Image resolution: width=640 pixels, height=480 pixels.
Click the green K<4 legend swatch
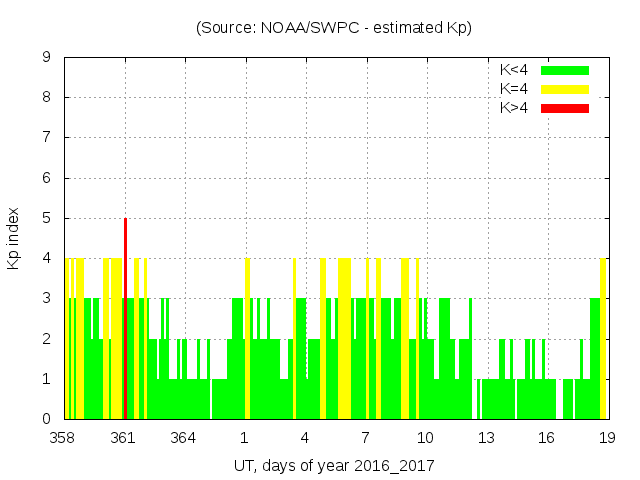pos(565,70)
